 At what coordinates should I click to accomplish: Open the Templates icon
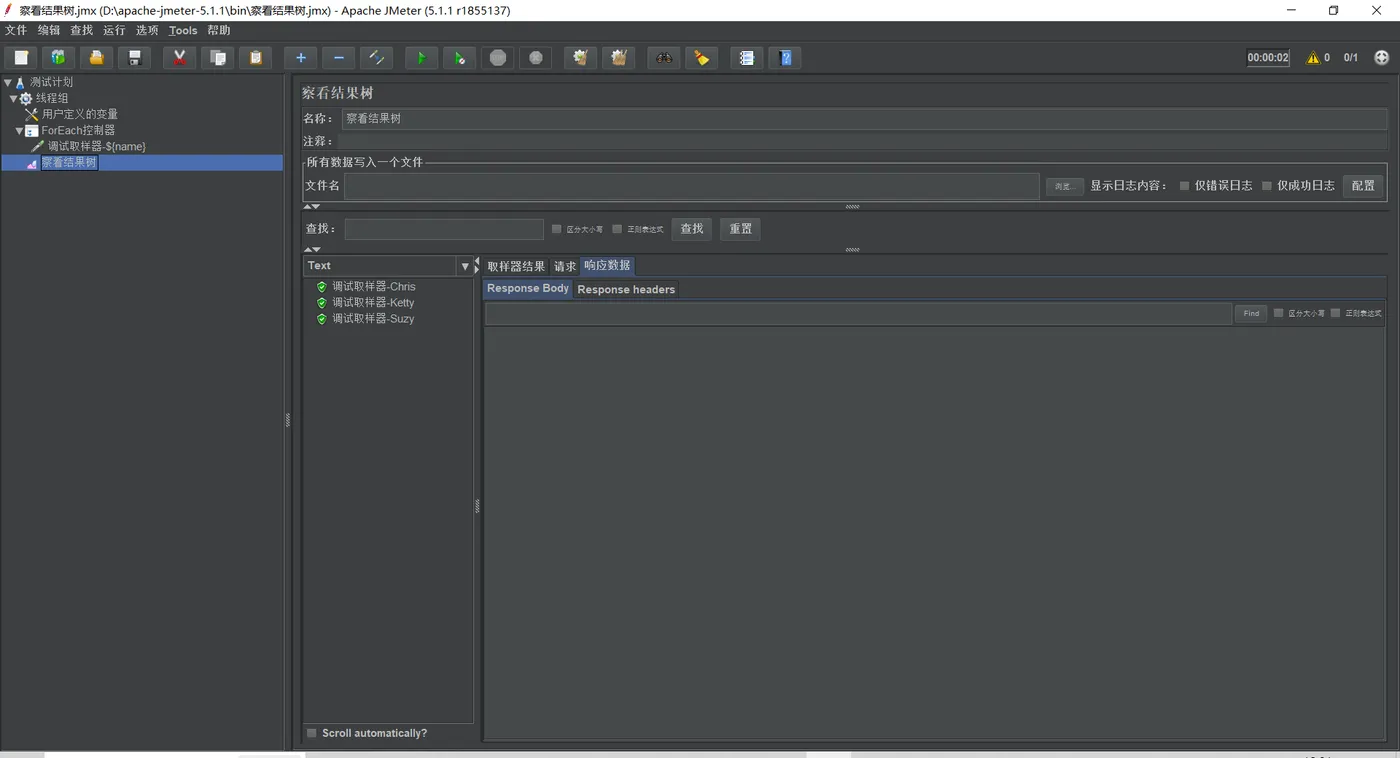tap(58, 58)
